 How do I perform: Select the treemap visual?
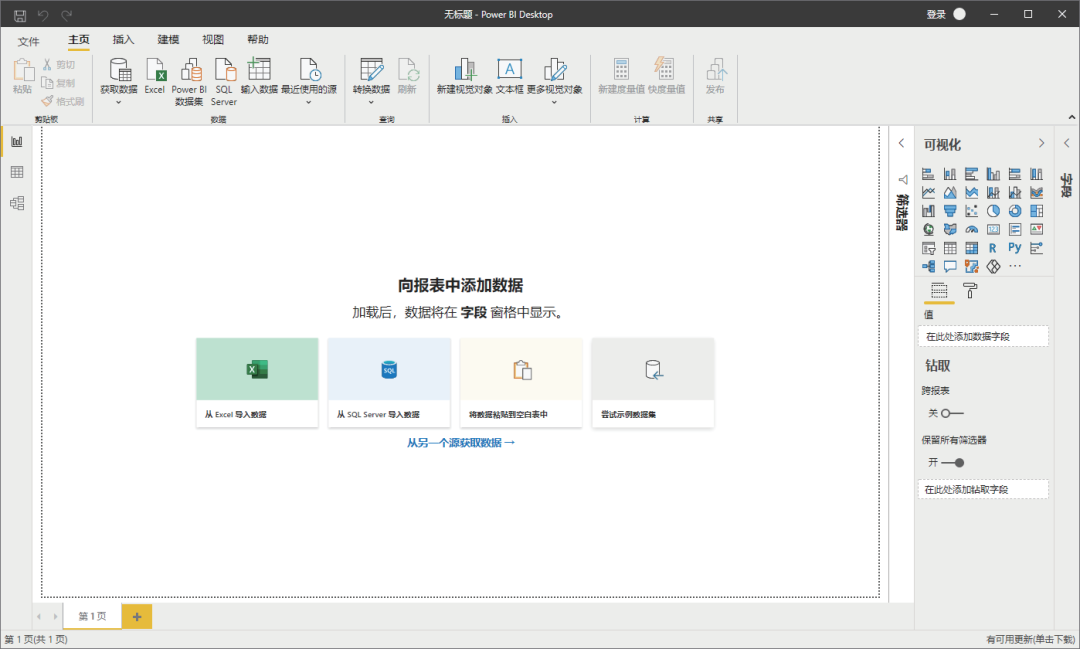[x=1036, y=211]
